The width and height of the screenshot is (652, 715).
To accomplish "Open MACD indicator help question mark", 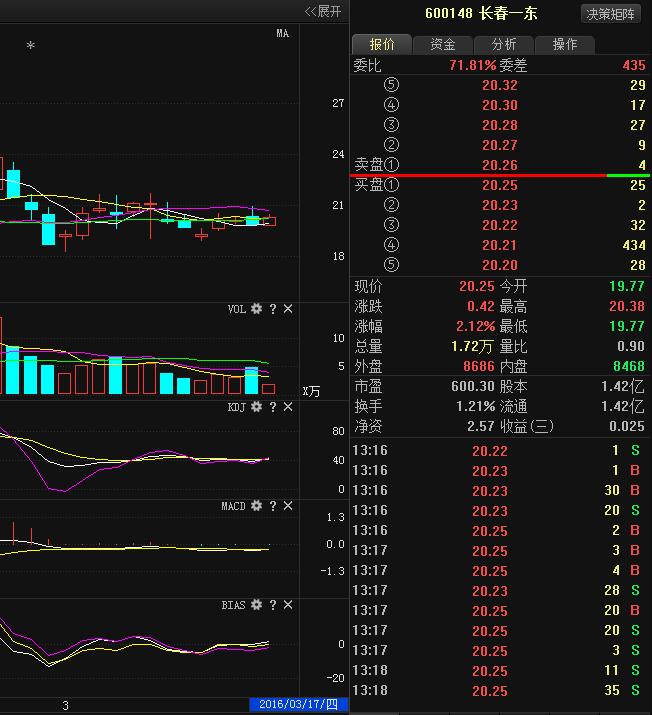I will pyautogui.click(x=273, y=506).
